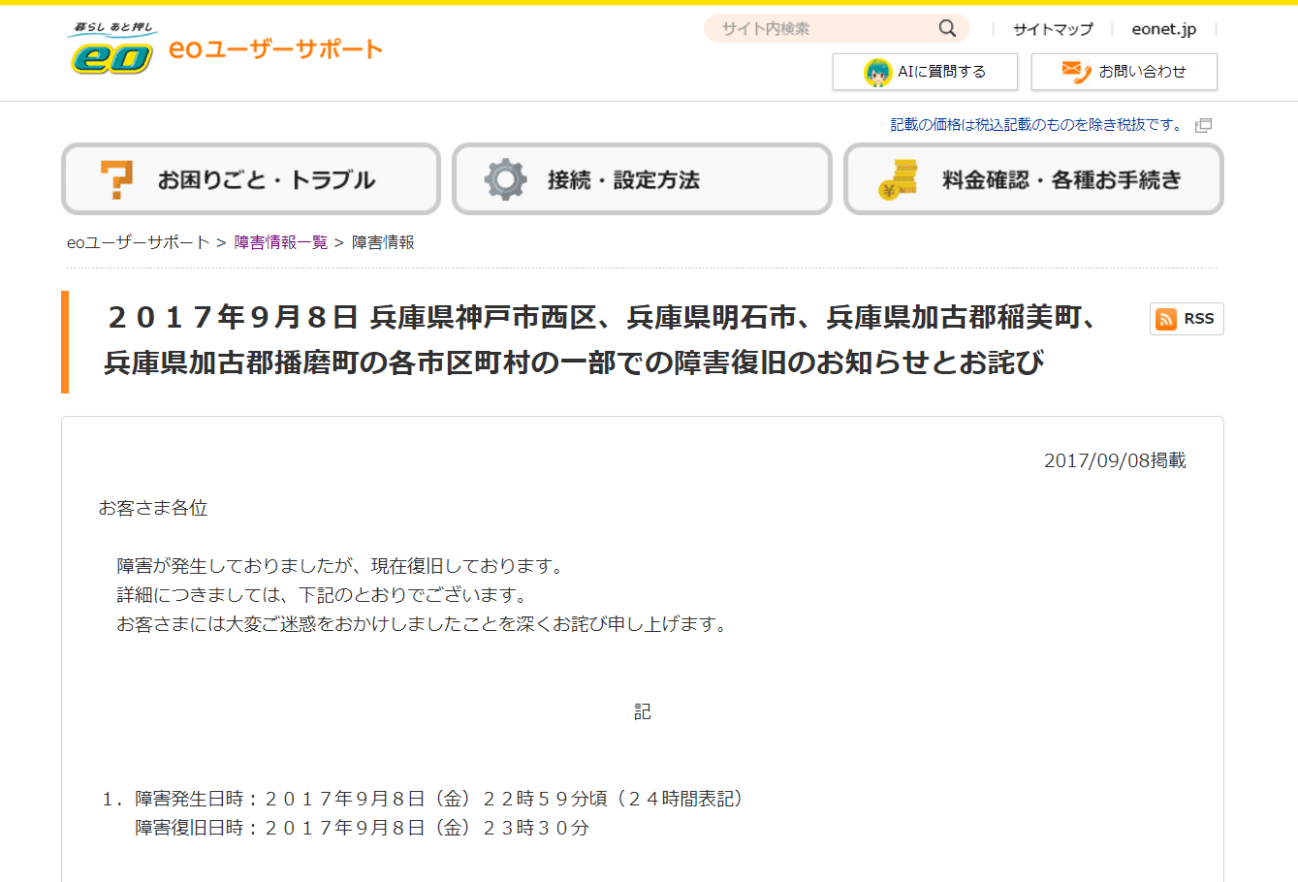Click the お問い合わせ button
Screen dimensions: 1298x882
[1124, 72]
